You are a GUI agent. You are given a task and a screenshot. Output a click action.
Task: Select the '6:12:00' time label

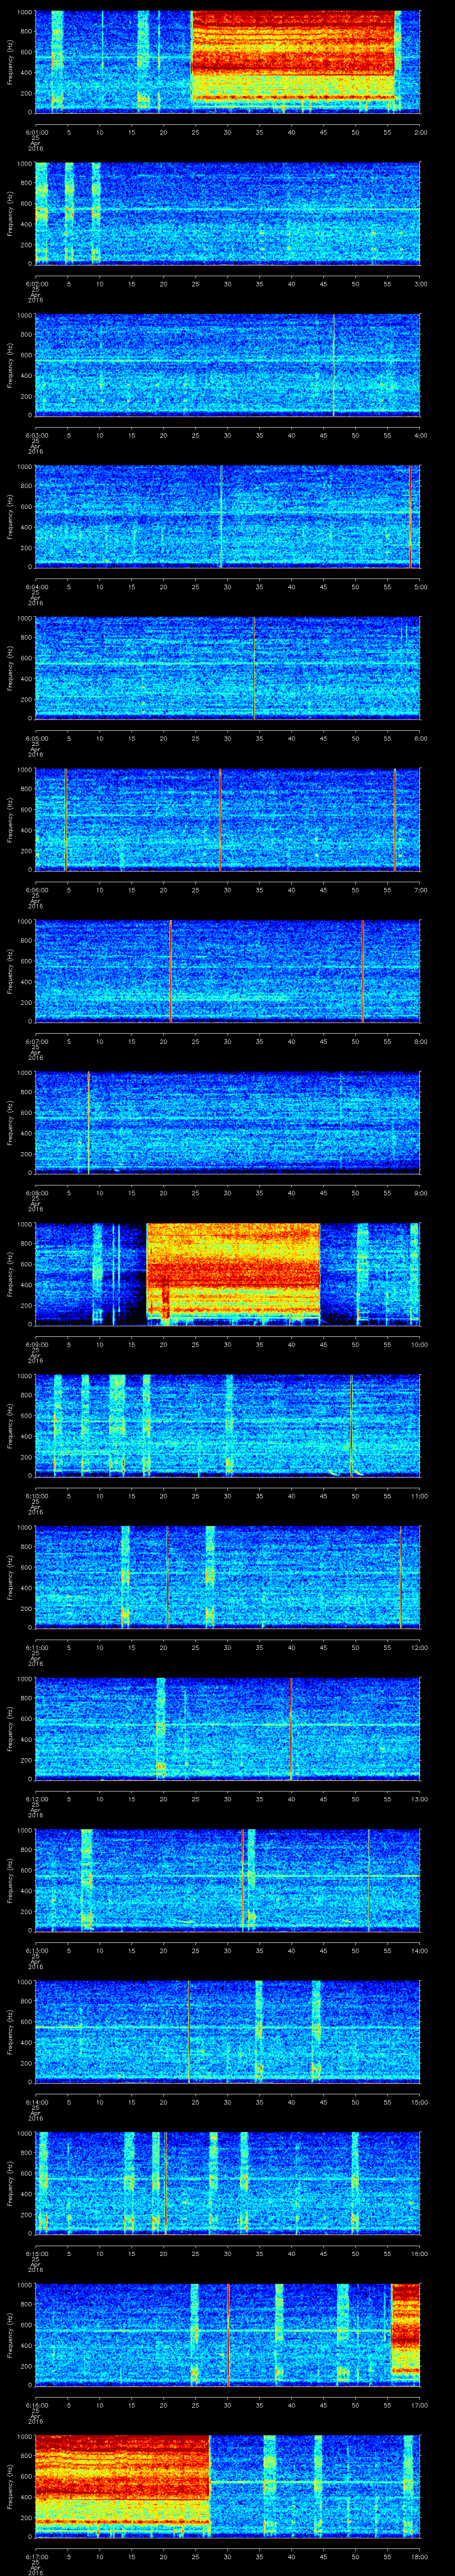click(36, 1800)
